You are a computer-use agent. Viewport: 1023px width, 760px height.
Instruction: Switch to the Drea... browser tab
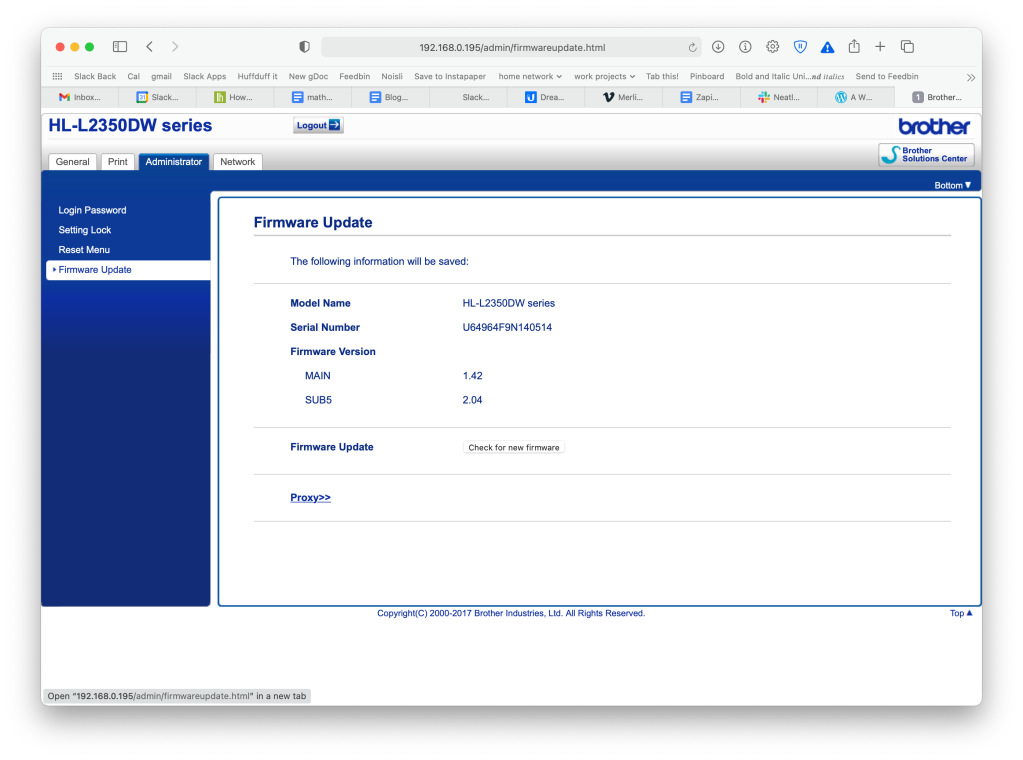545,97
